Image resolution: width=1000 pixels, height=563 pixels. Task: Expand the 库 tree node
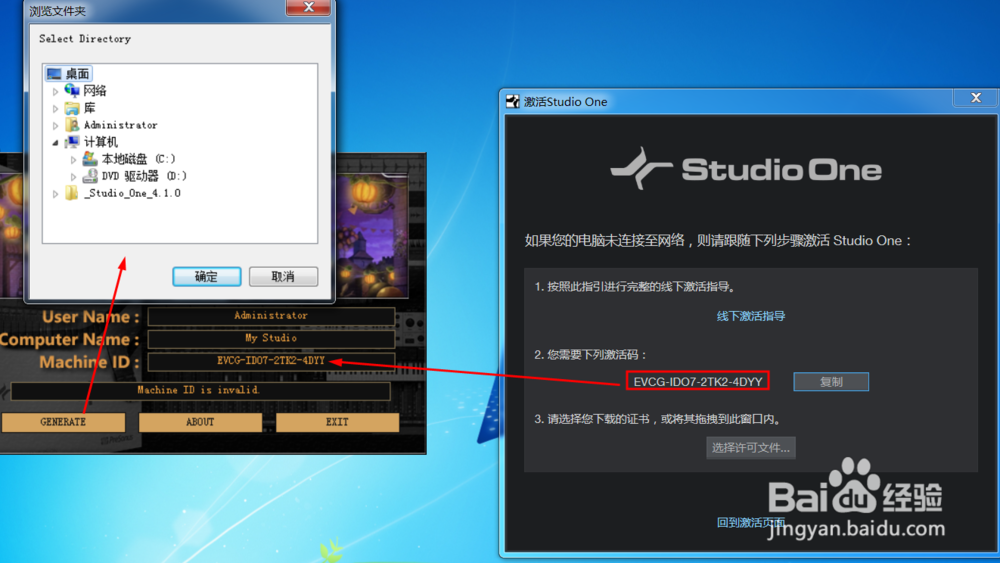[x=55, y=109]
